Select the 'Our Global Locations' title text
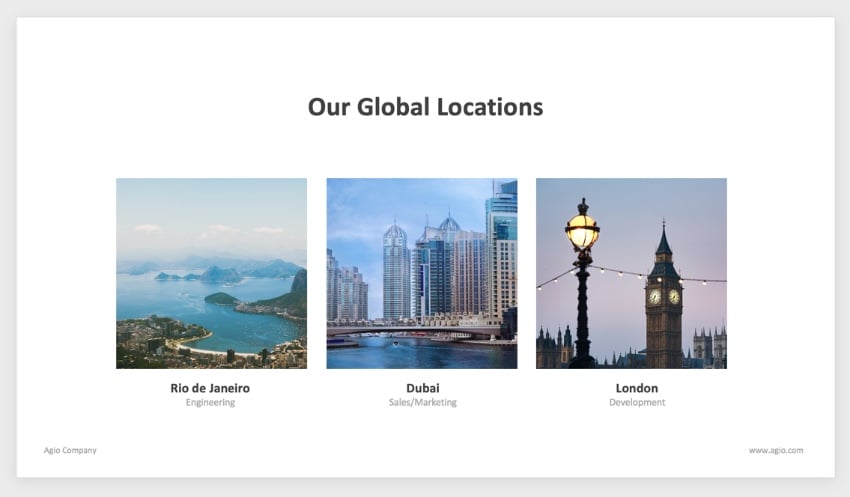This screenshot has width=850, height=497. (426, 107)
